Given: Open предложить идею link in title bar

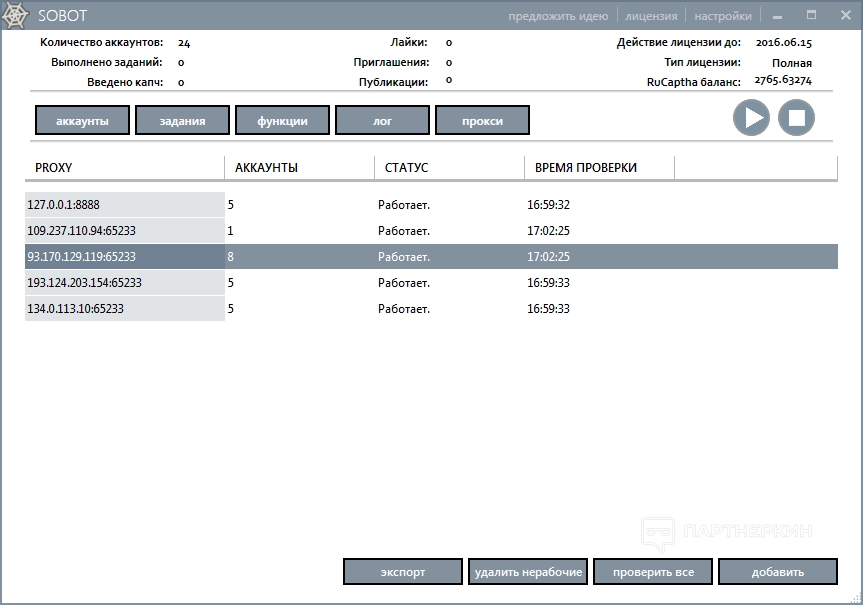Looking at the screenshot, I should (x=557, y=16).
